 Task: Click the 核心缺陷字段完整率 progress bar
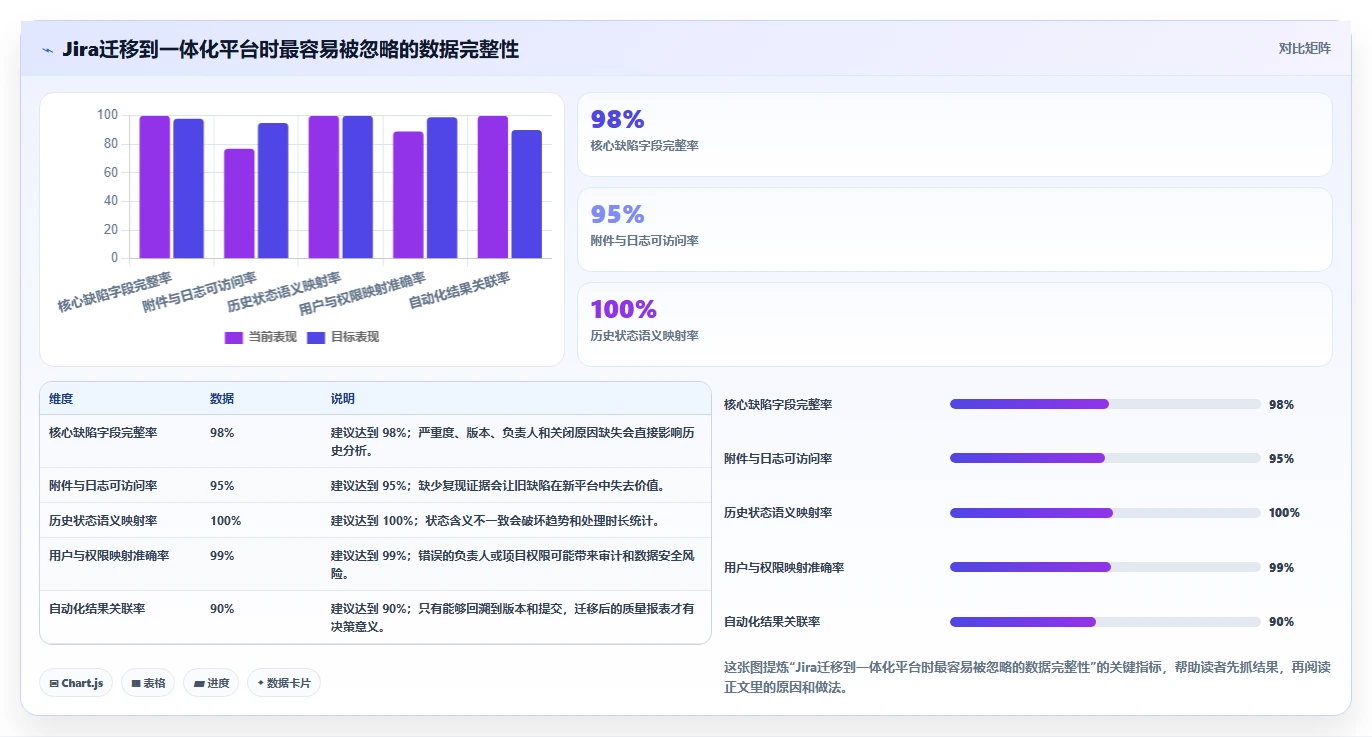[x=1105, y=404]
